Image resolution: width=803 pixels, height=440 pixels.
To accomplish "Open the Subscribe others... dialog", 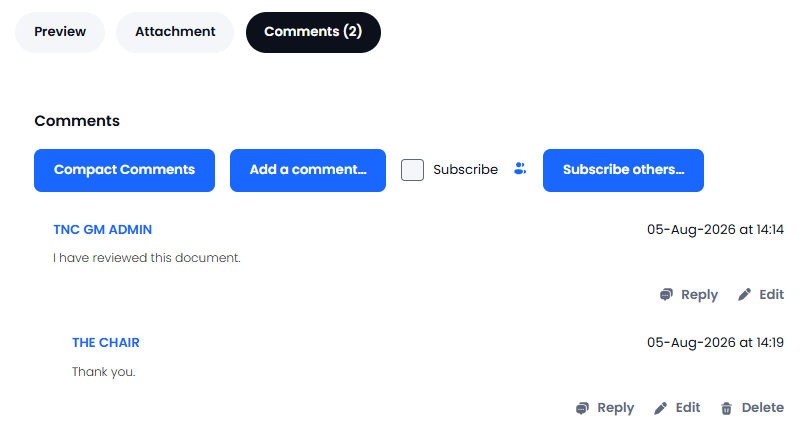I will tap(623, 171).
